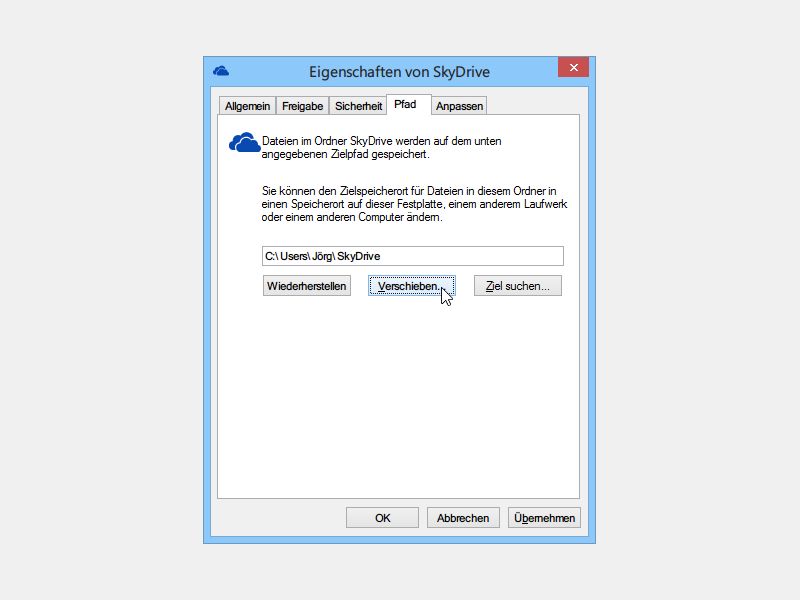
Task: Apply changes with Übernehmen
Action: pyautogui.click(x=544, y=518)
